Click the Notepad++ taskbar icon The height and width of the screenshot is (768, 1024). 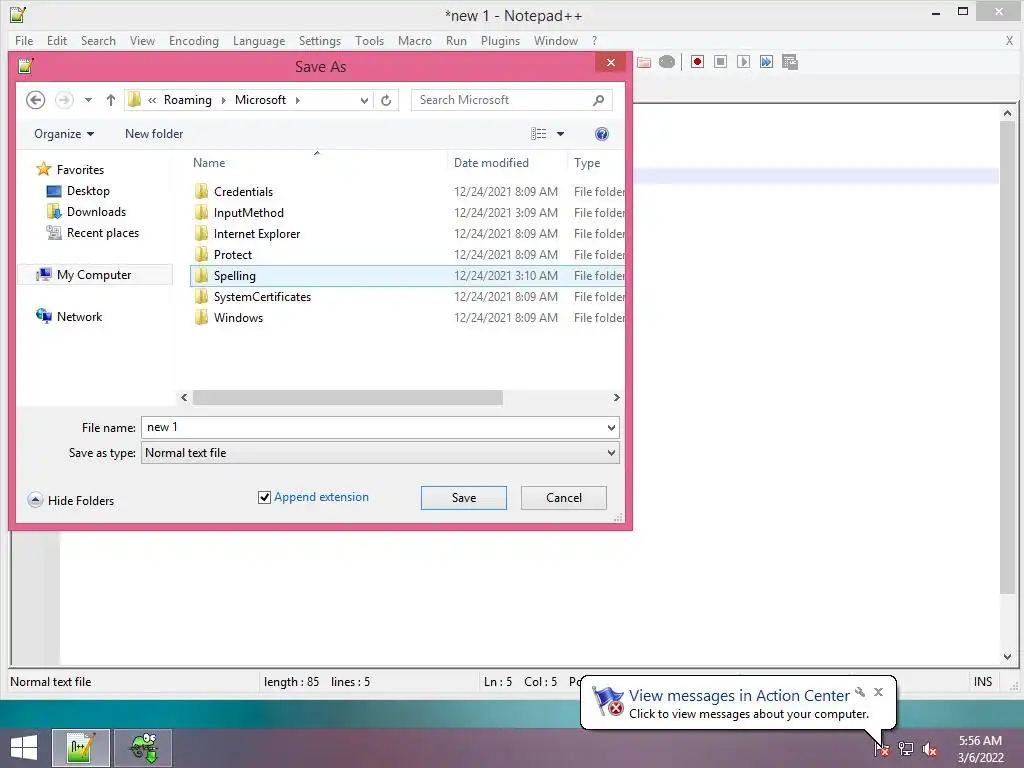pos(81,748)
